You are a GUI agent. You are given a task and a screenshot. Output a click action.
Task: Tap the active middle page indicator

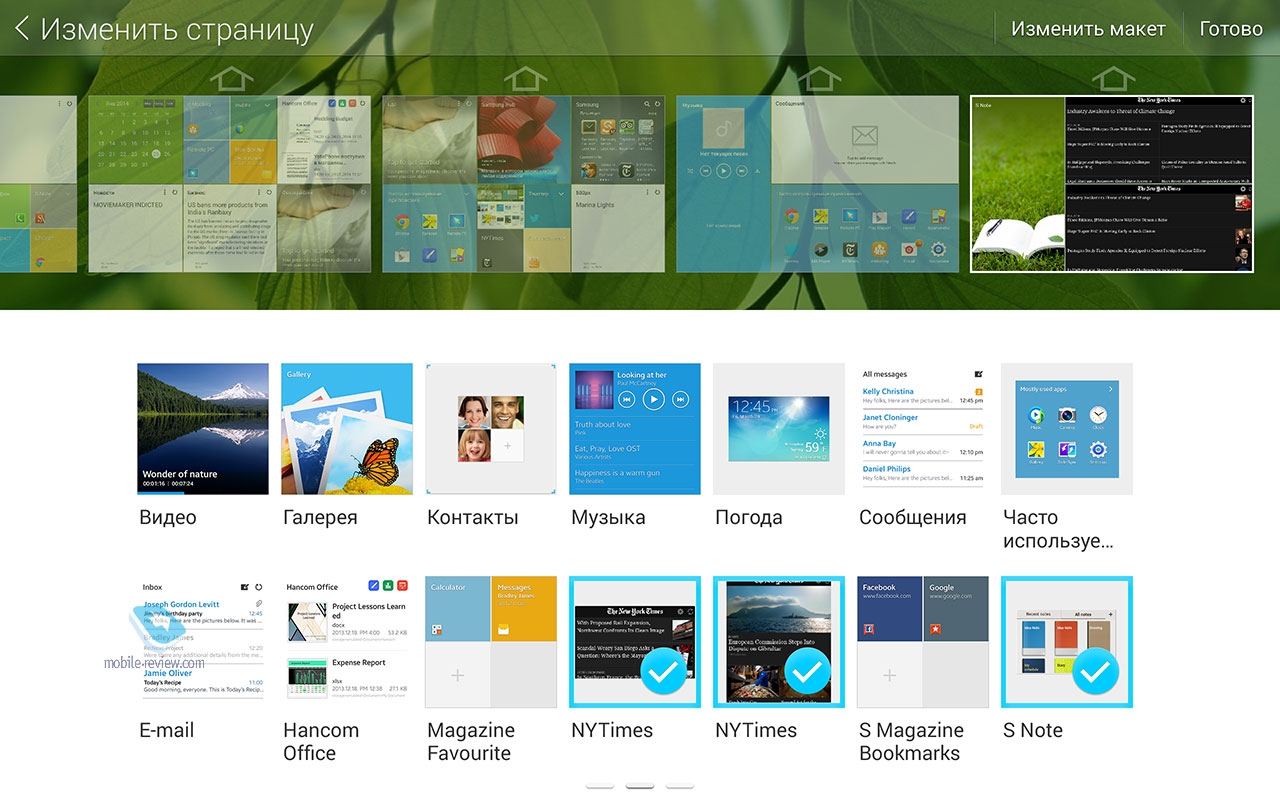[640, 786]
